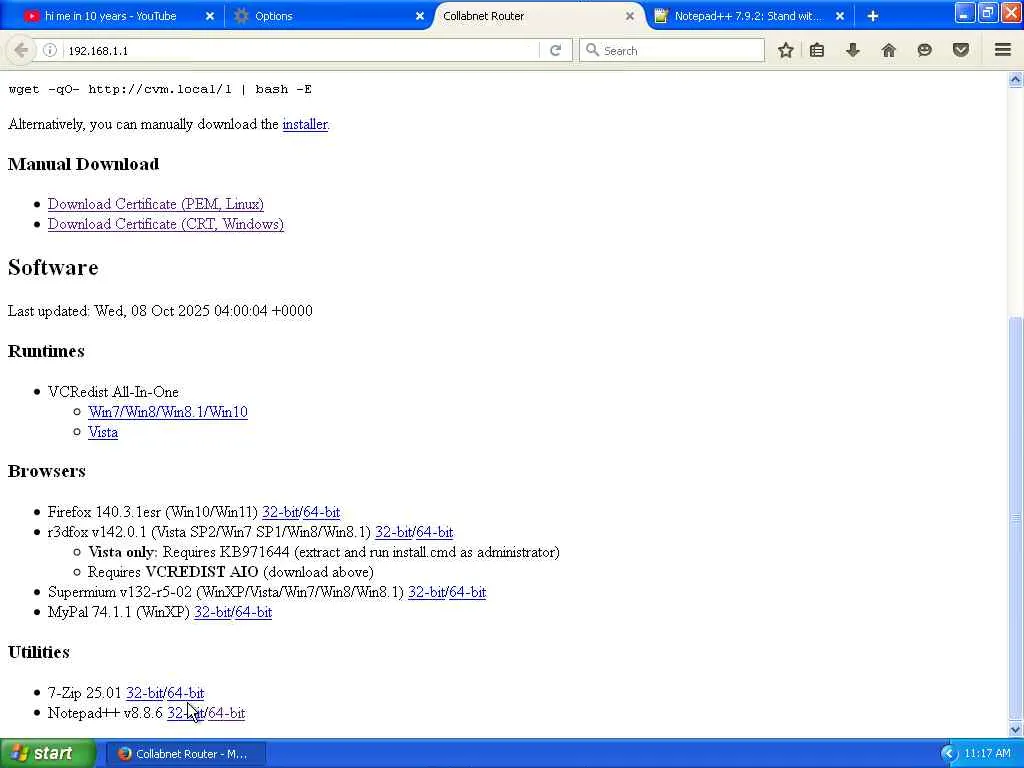The height and width of the screenshot is (768, 1024).
Task: Download r3dfox v142.0.1 32-bit
Action: [x=394, y=532]
